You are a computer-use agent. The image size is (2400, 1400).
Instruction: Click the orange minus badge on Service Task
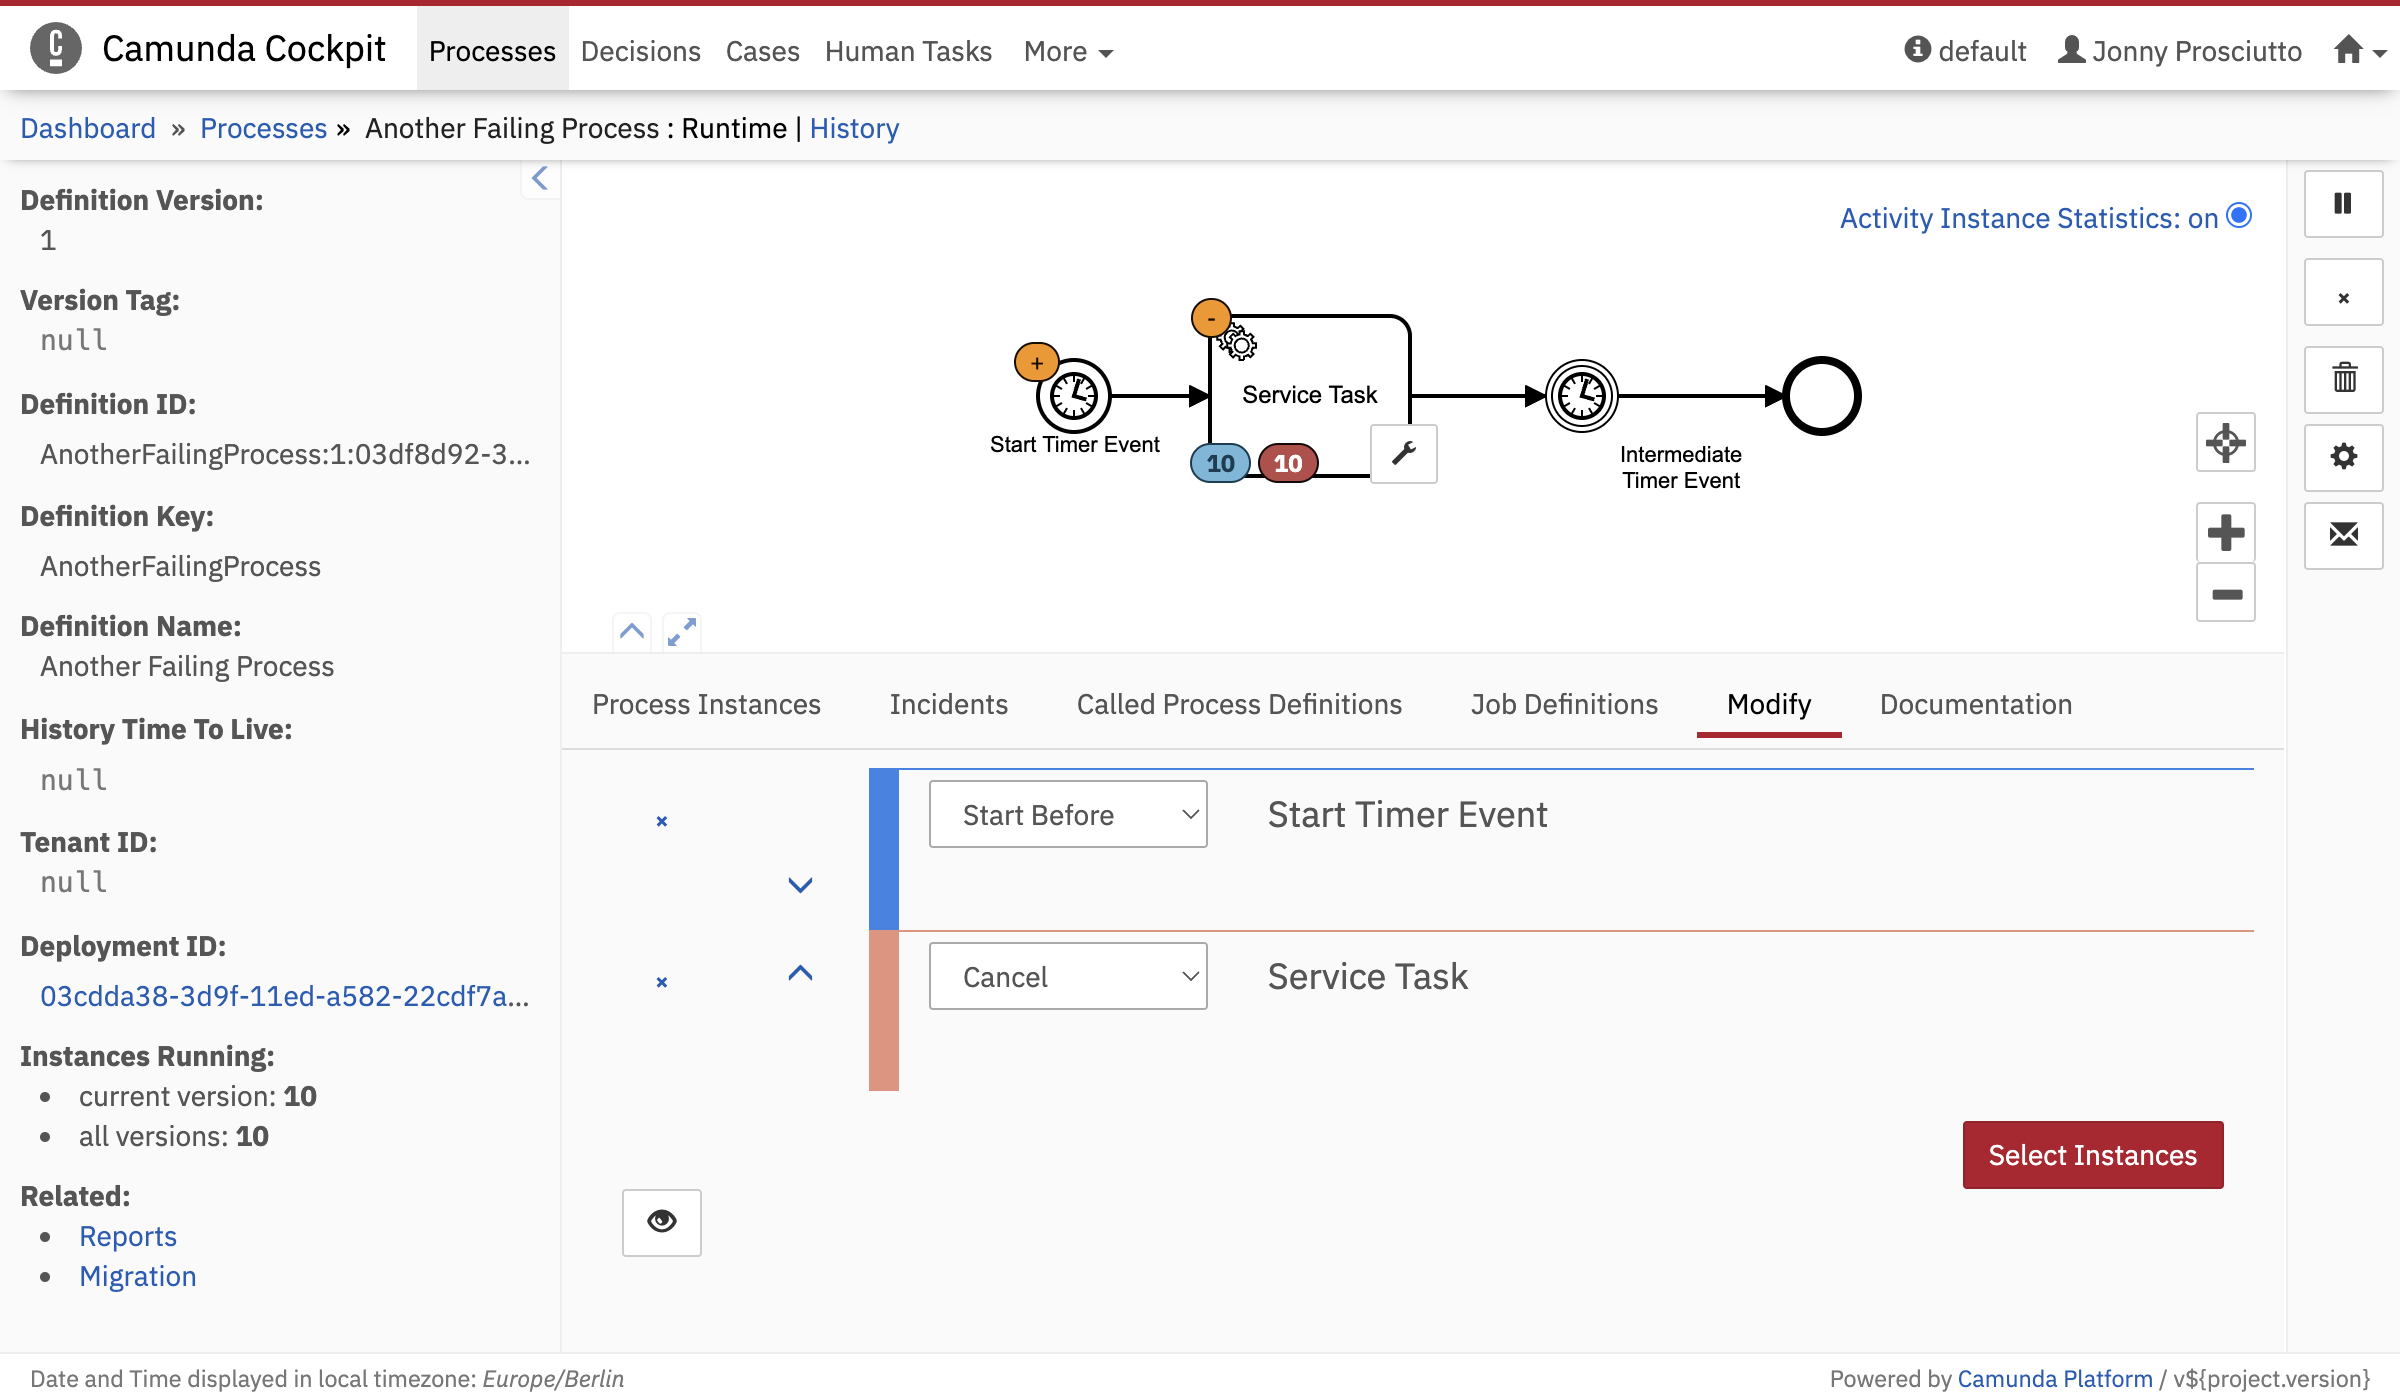click(x=1210, y=318)
